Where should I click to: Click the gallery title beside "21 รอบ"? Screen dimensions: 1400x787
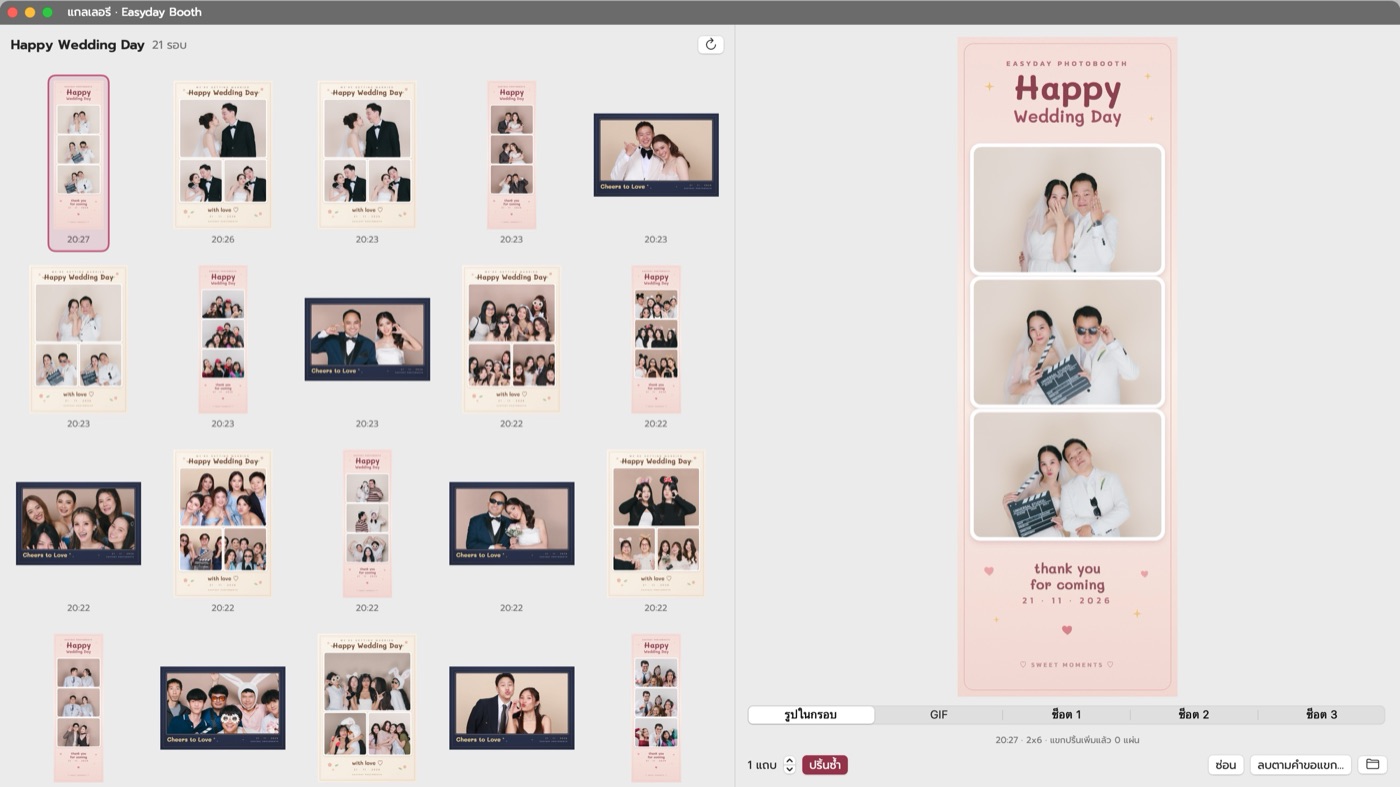click(78, 45)
